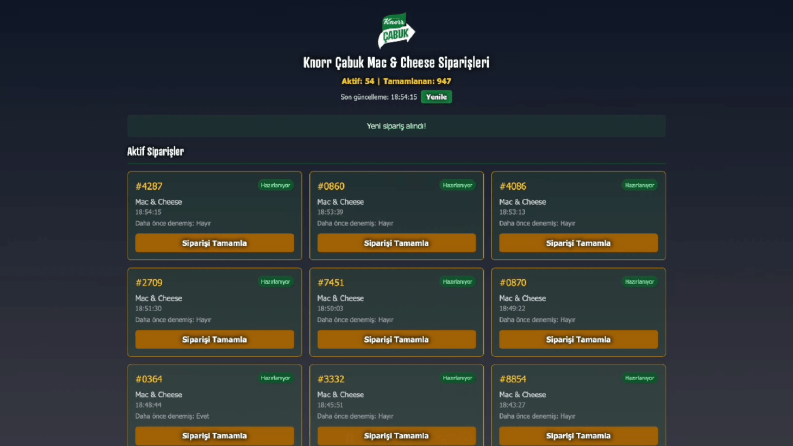Complete order #0364 with Siparişi Tamamla
The image size is (793, 446).
214,436
